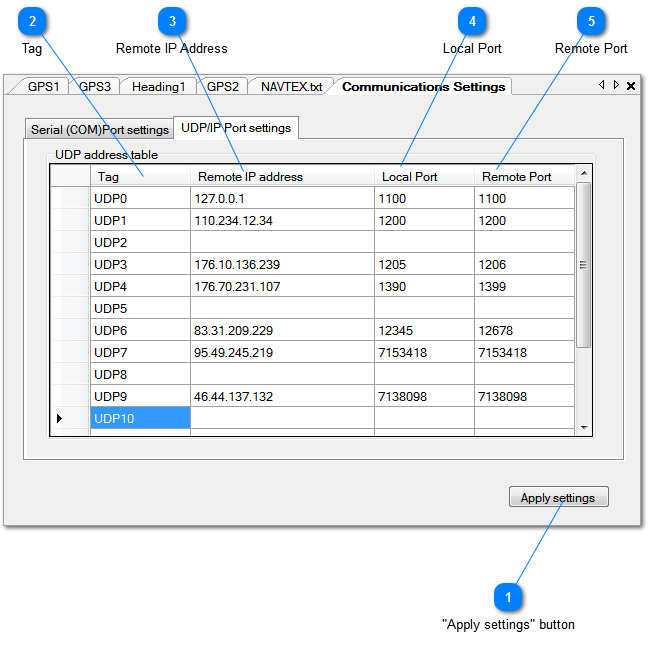
Task: Select the UDP7 tag cell
Action: (140, 352)
